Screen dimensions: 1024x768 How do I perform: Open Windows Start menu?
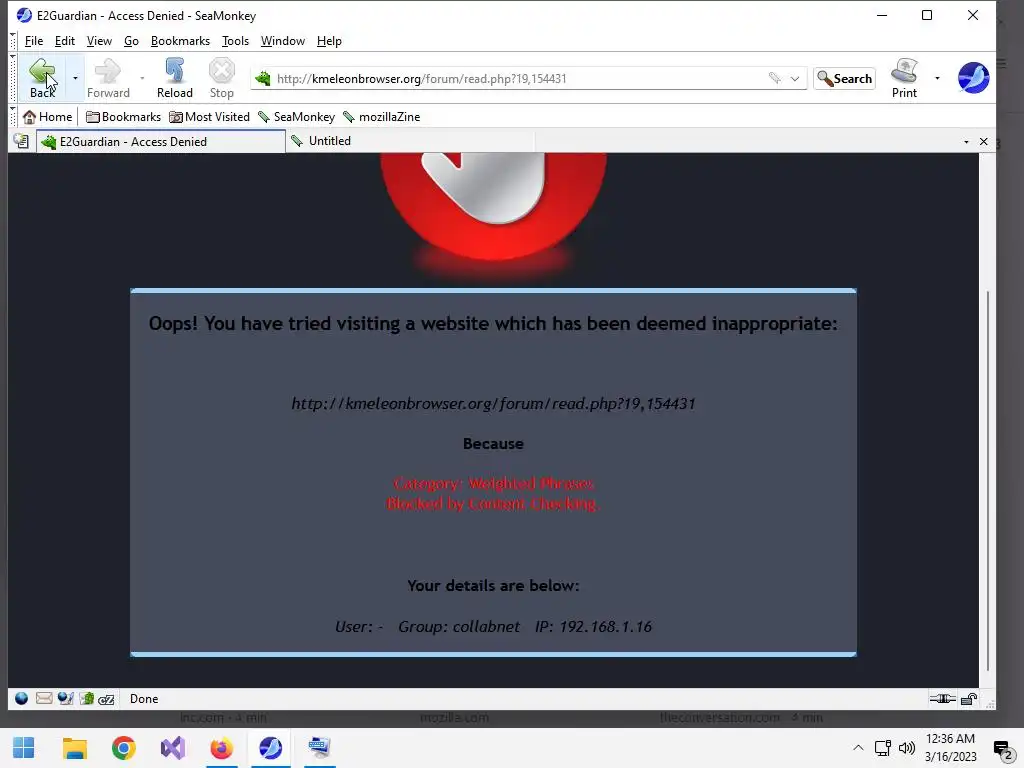(24, 748)
